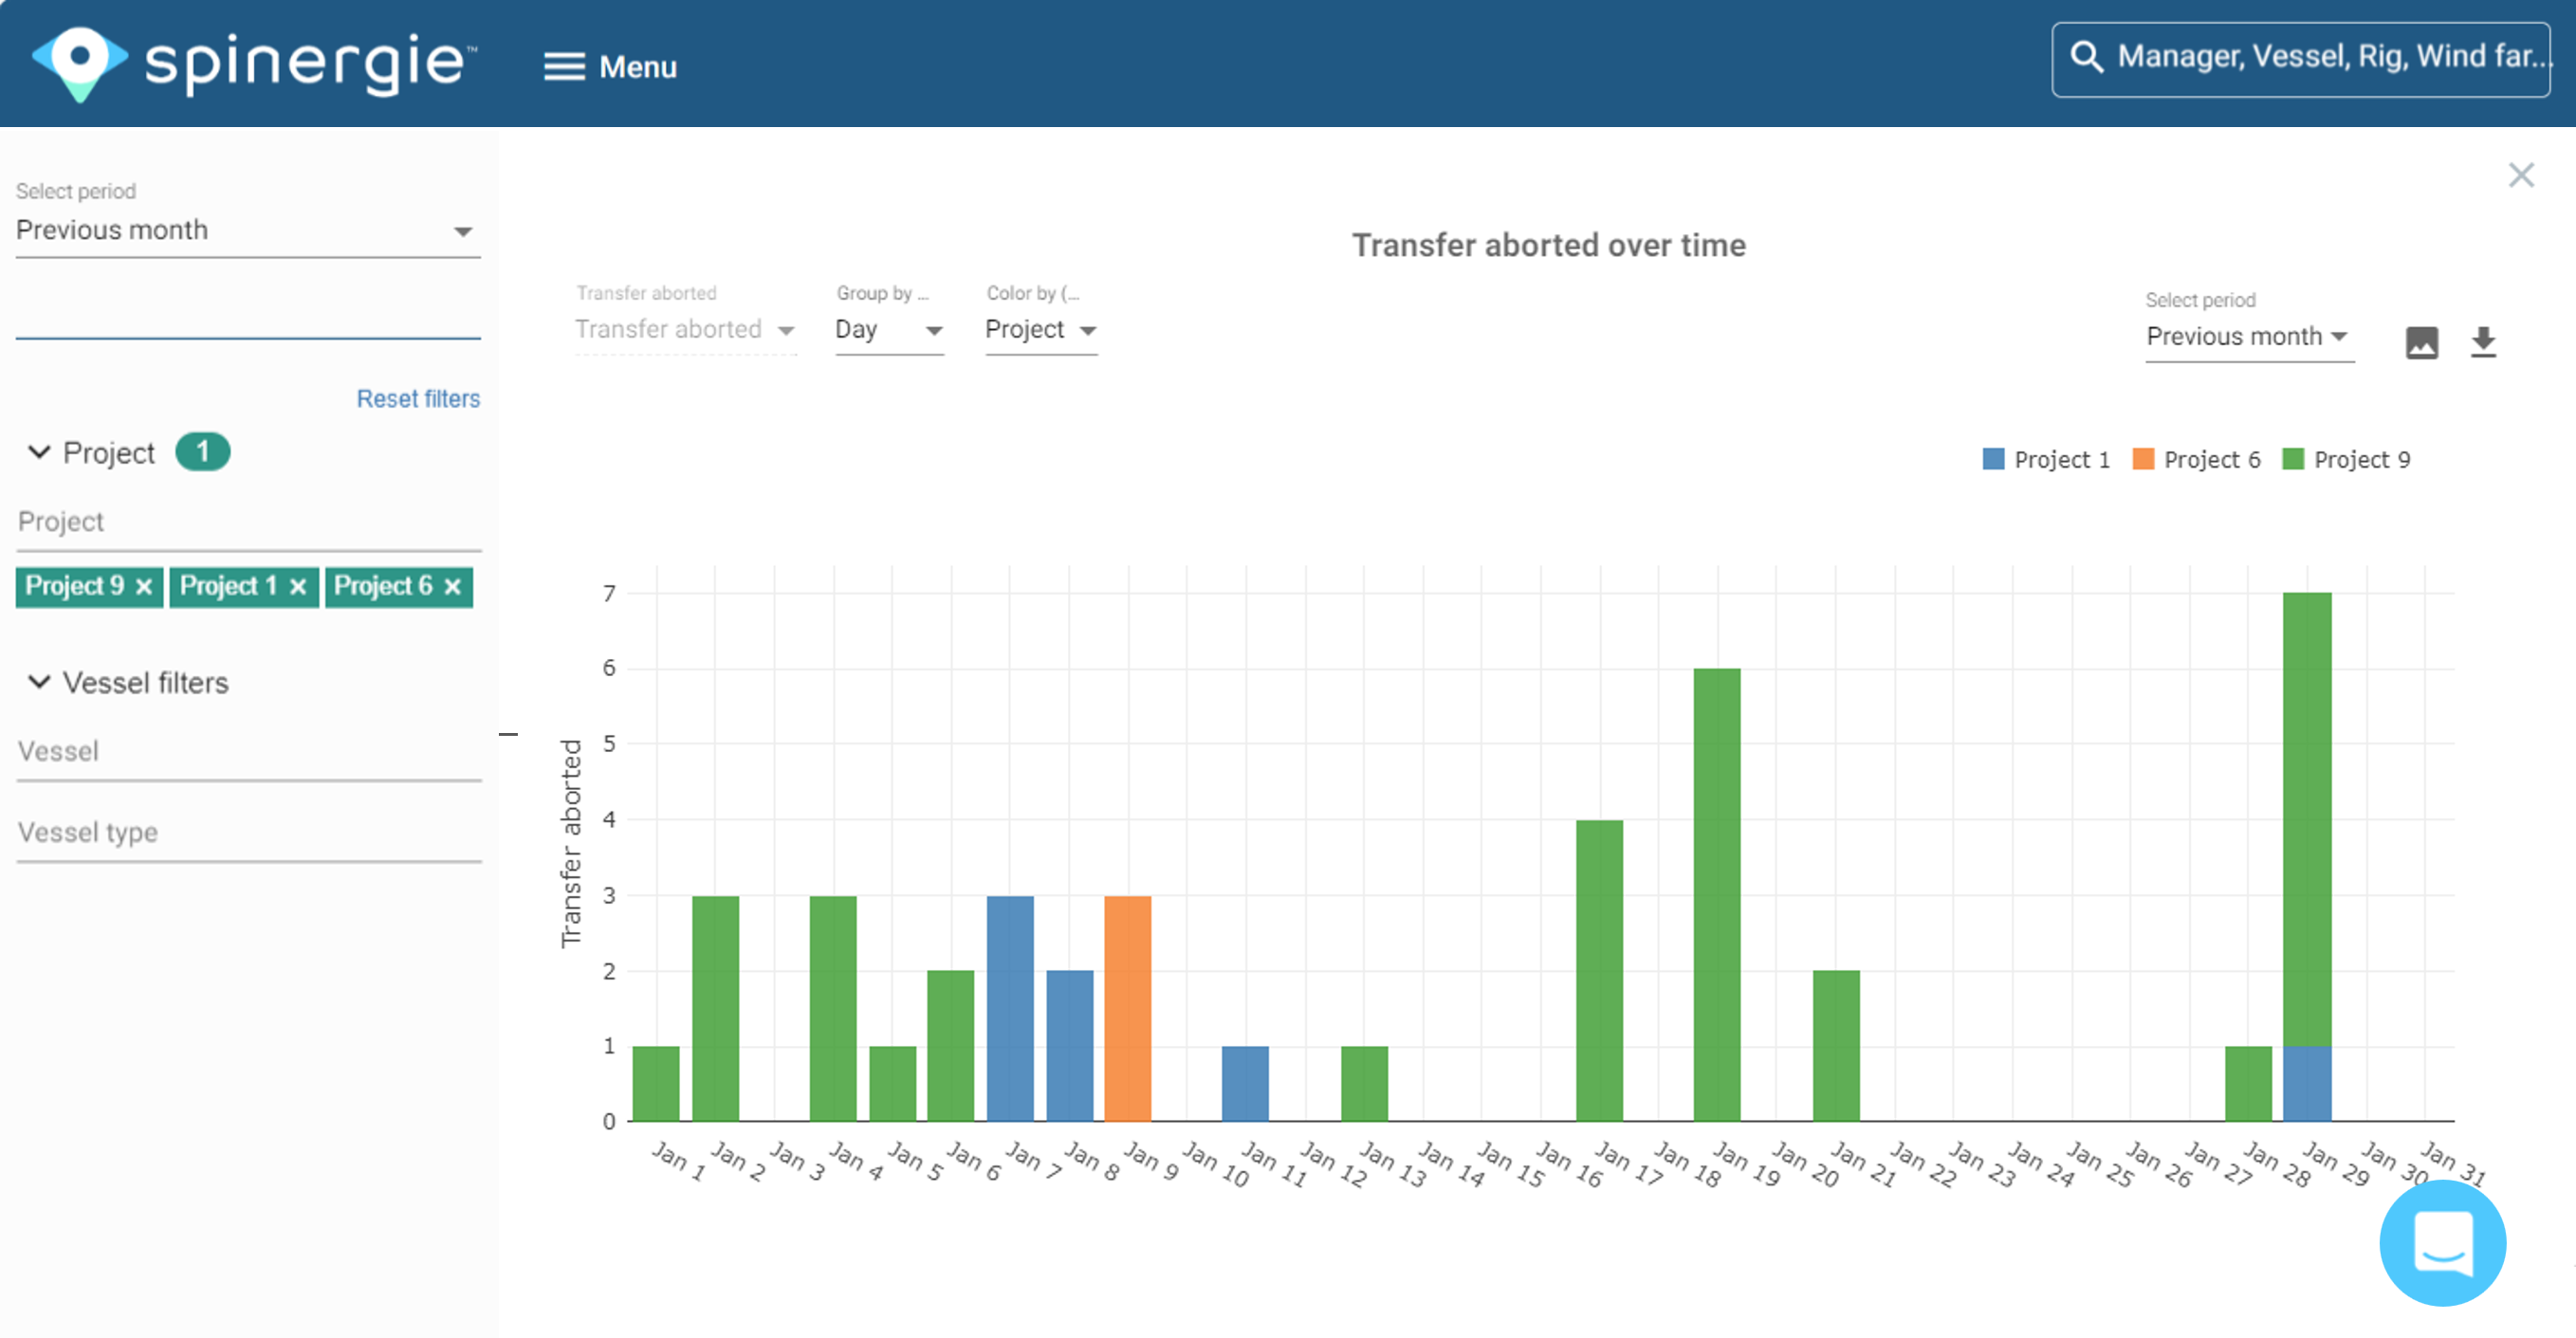The width and height of the screenshot is (2576, 1338).
Task: Export the chart as an image
Action: 2421,342
